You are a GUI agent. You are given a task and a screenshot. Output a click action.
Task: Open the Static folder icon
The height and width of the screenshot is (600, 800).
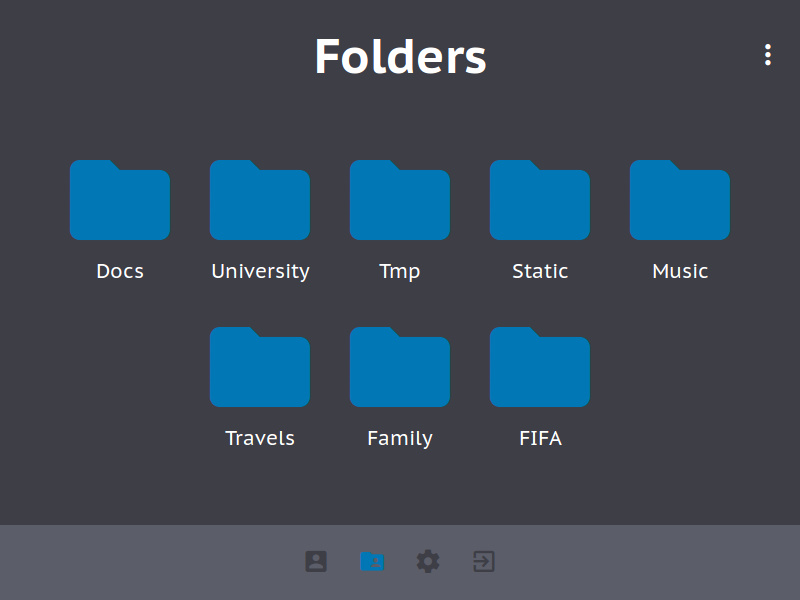pyautogui.click(x=540, y=200)
